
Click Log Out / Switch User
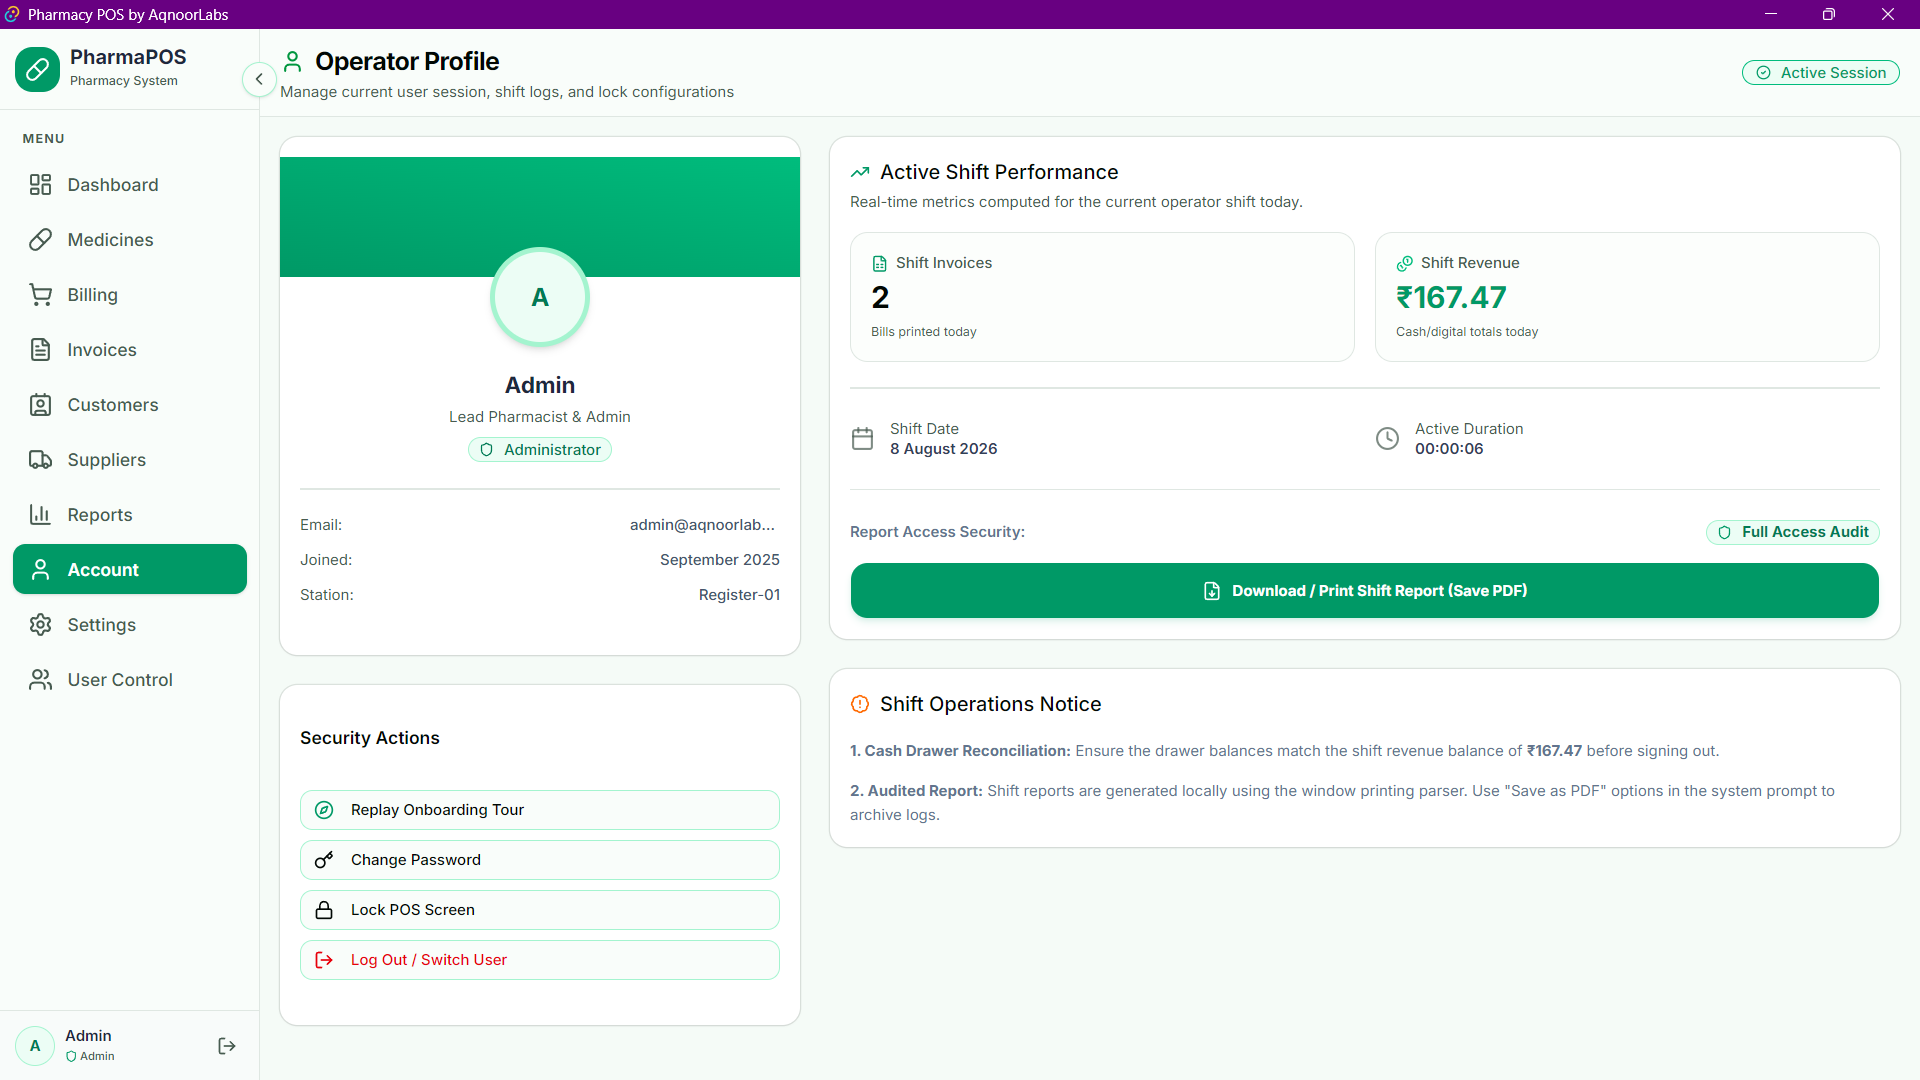click(540, 960)
